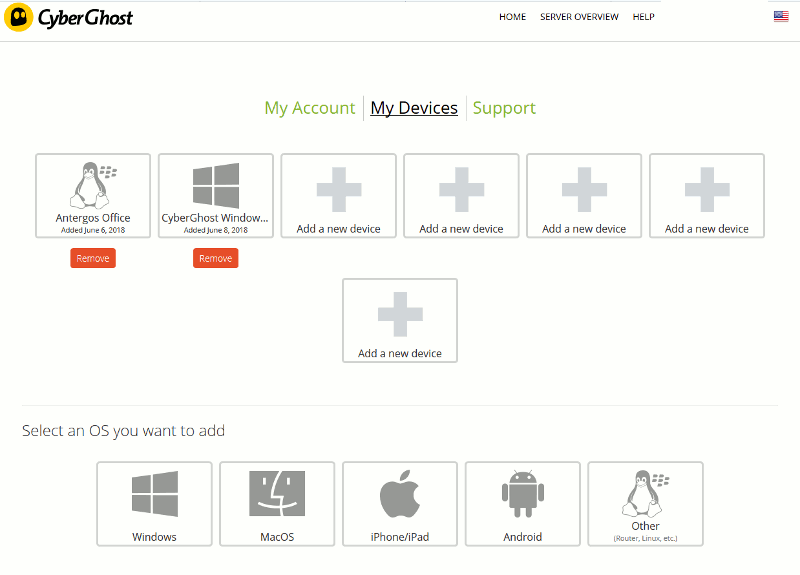The image size is (800, 575).
Task: Select the CyberGhost Windows device logo icon
Action: point(216,185)
